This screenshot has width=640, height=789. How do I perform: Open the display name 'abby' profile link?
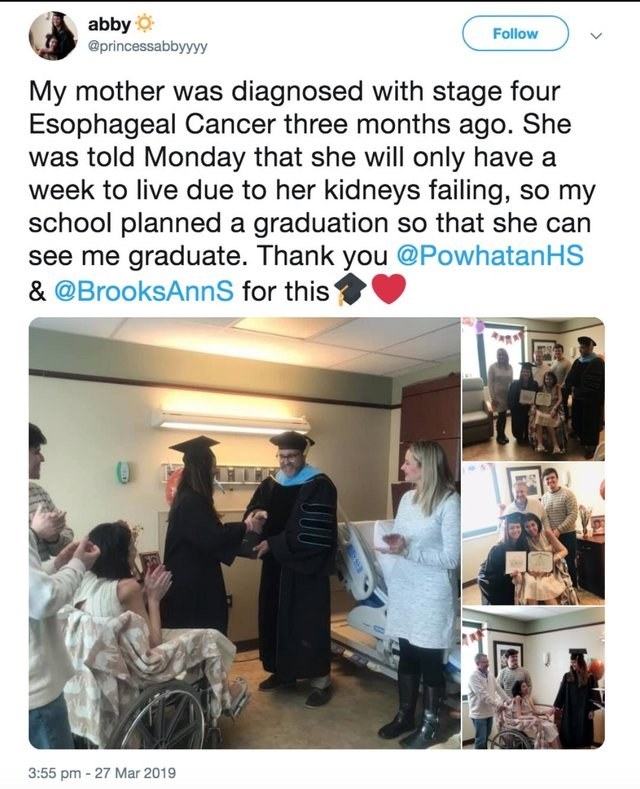click(108, 23)
